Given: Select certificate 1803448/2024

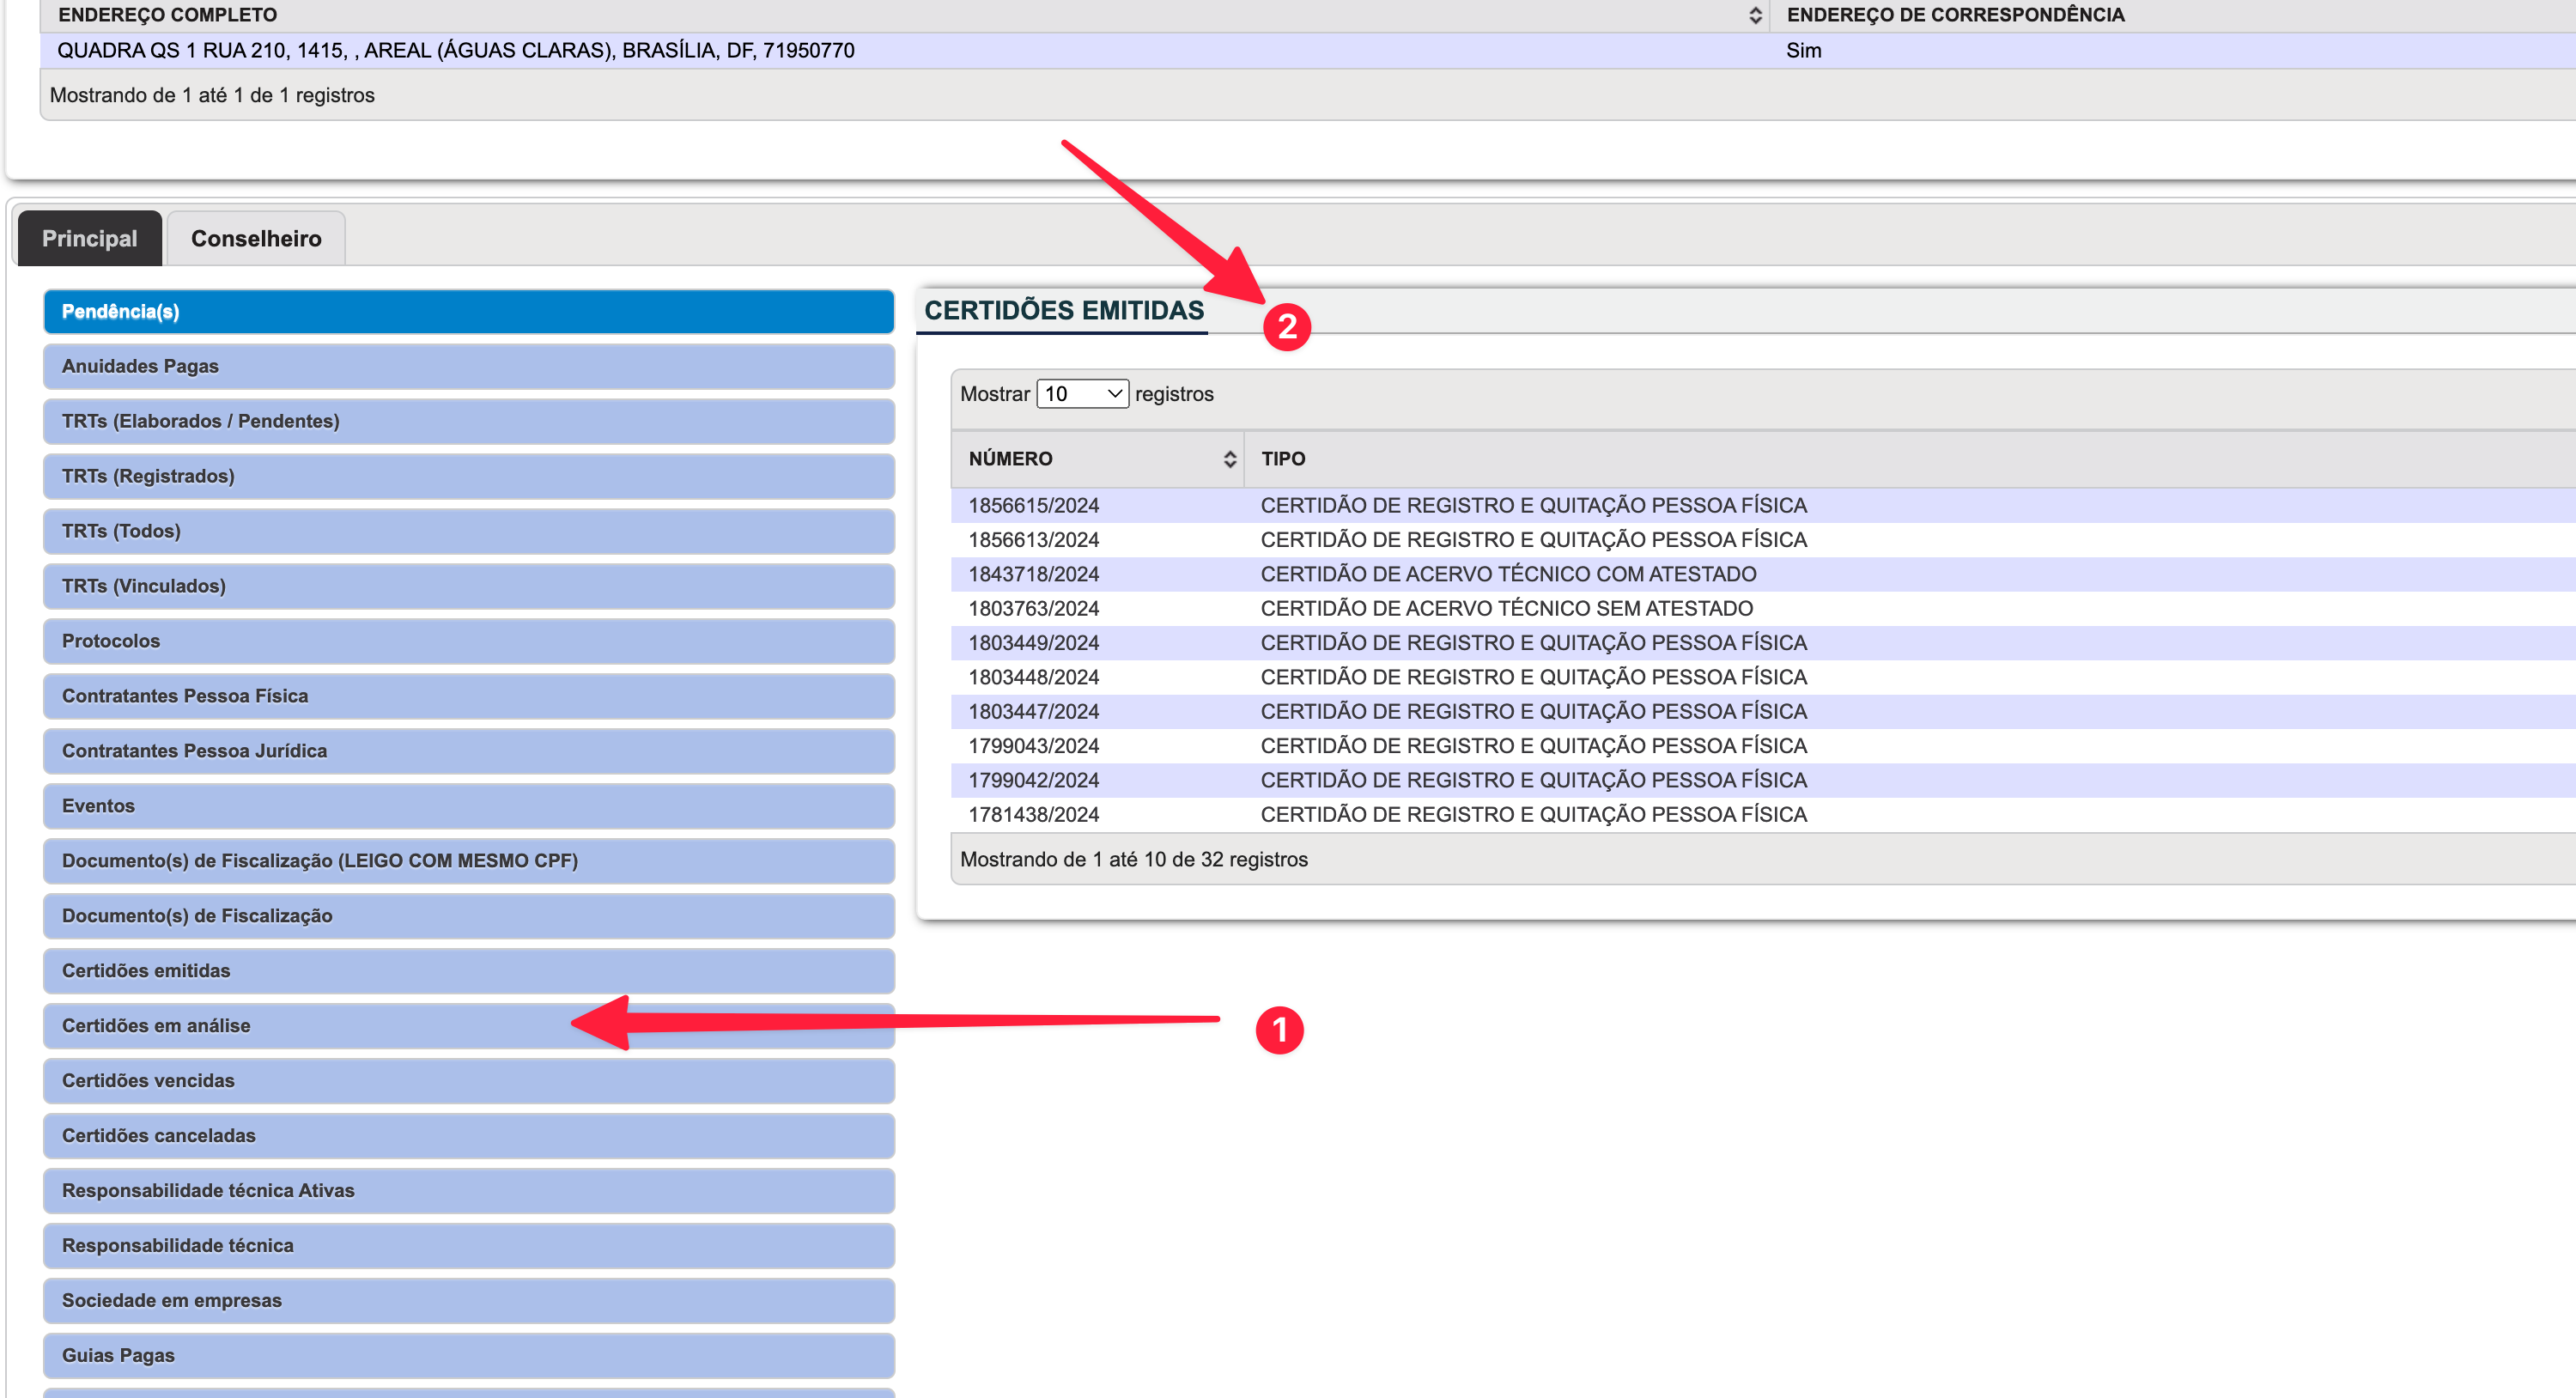Looking at the screenshot, I should click(1033, 677).
